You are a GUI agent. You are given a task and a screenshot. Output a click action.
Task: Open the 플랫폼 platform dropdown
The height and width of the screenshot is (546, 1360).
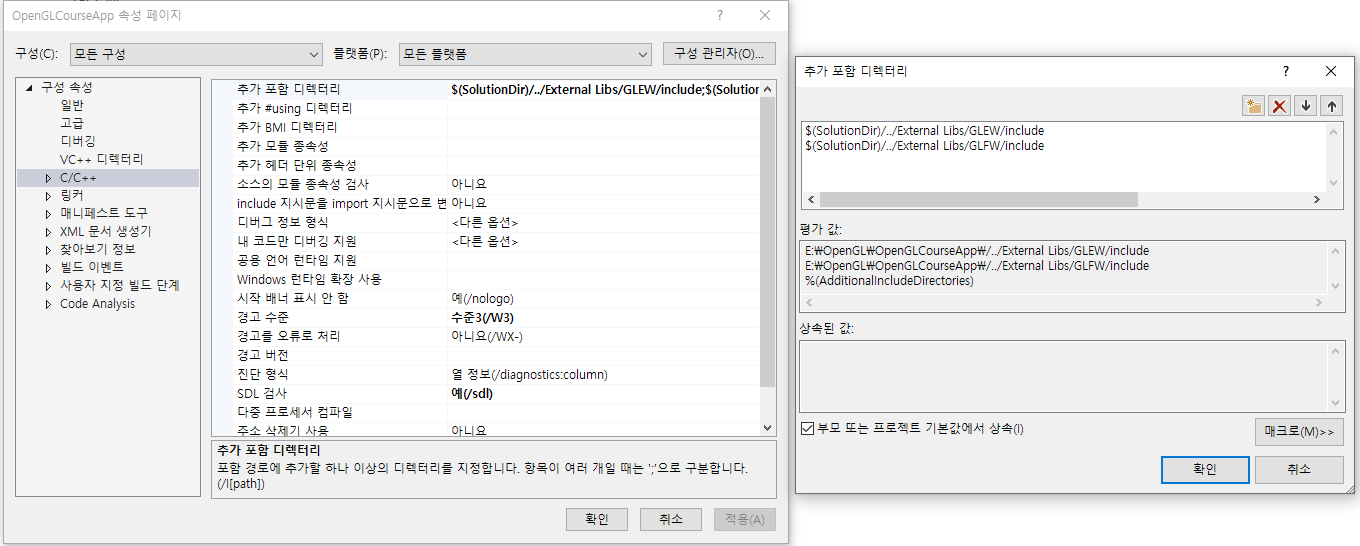coord(525,54)
